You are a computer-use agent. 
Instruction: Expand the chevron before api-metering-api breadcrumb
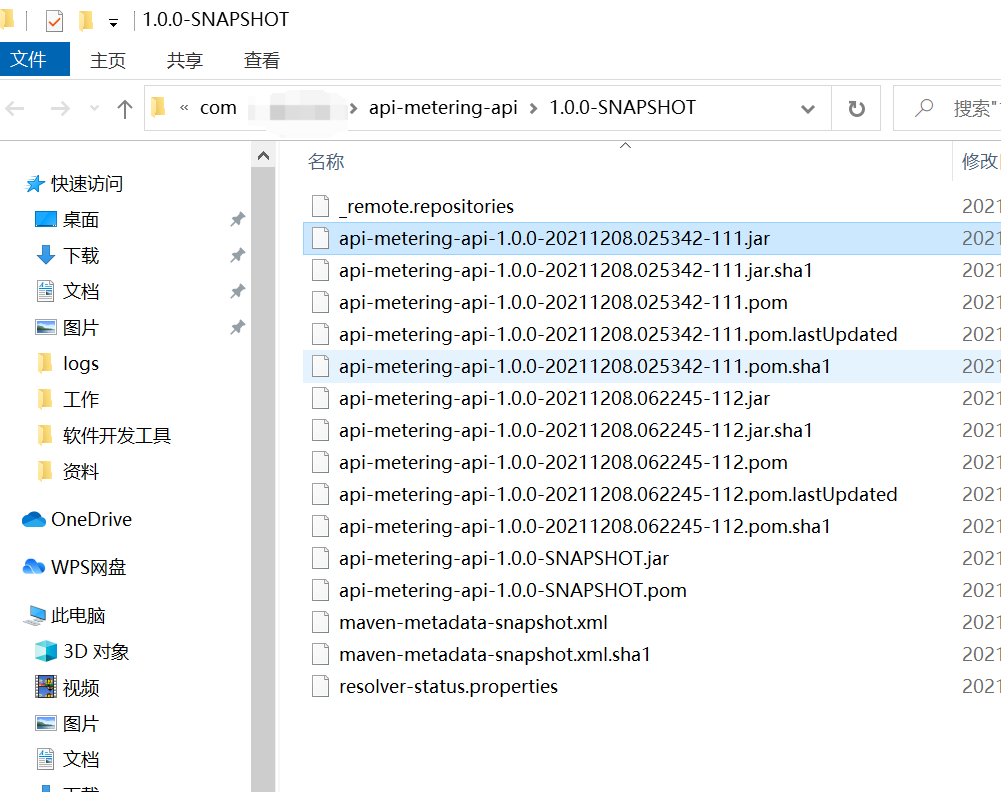pyautogui.click(x=353, y=108)
